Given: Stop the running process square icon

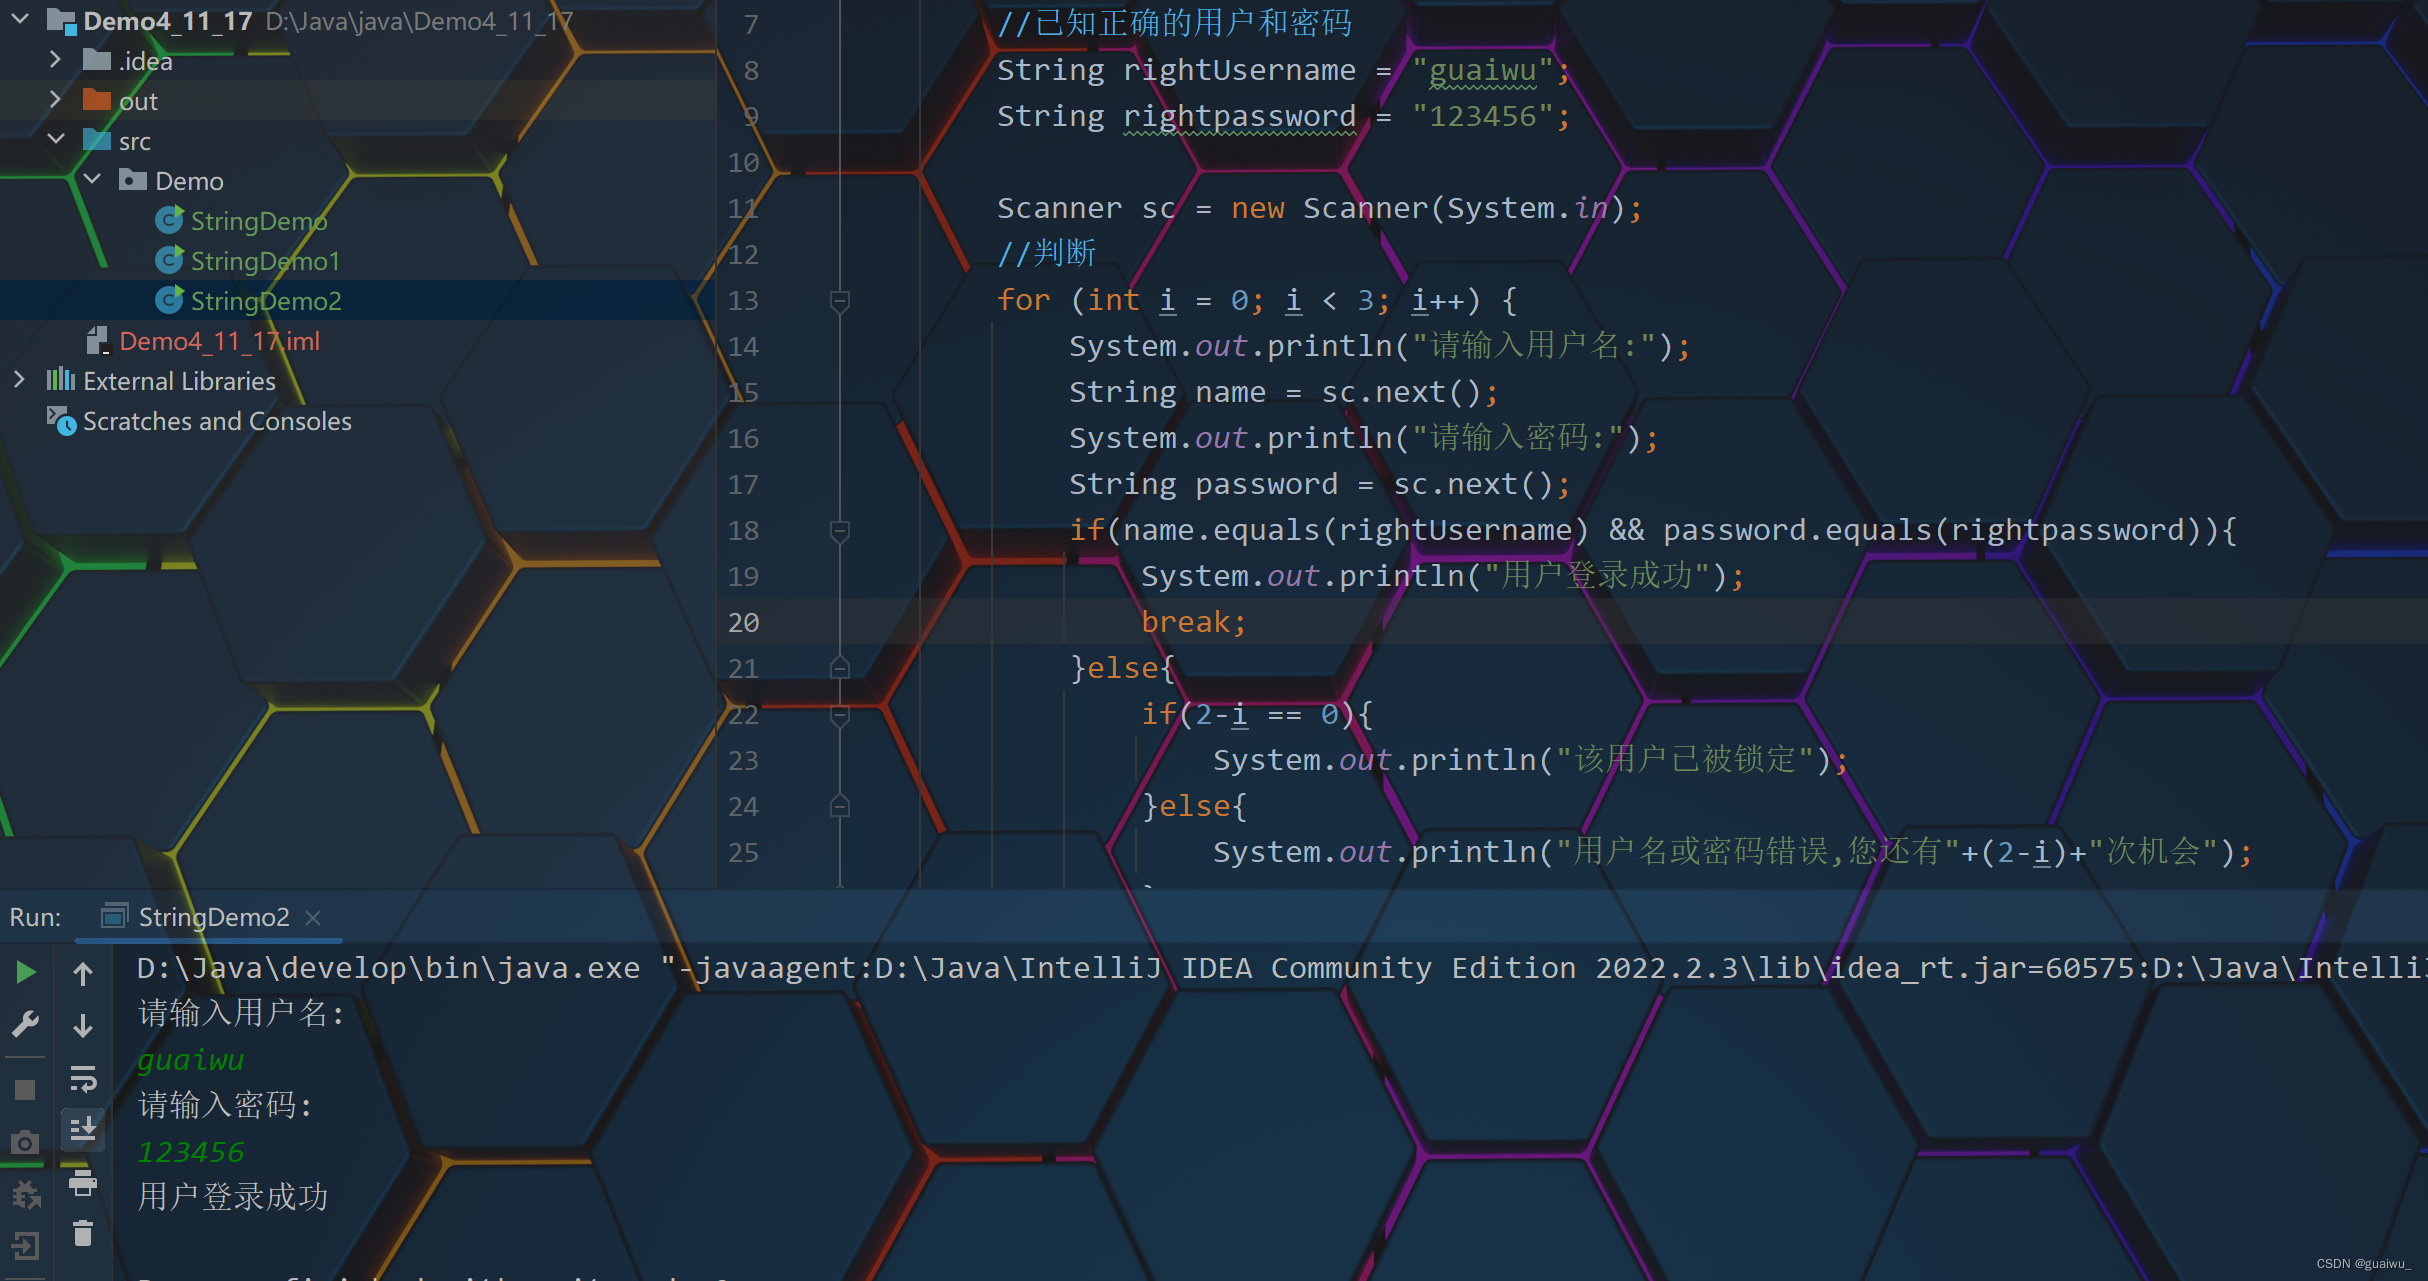Looking at the screenshot, I should pyautogui.click(x=25, y=1089).
